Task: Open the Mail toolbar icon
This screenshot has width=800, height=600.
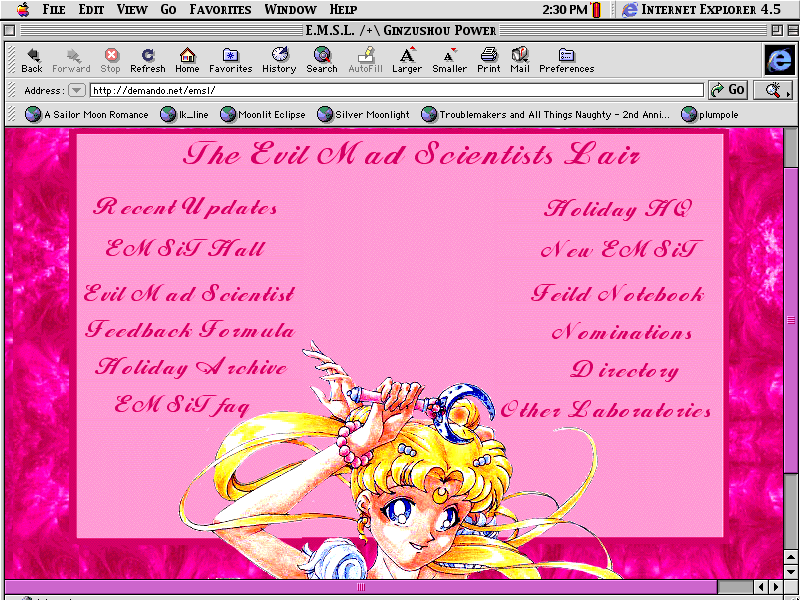Action: coord(520,56)
